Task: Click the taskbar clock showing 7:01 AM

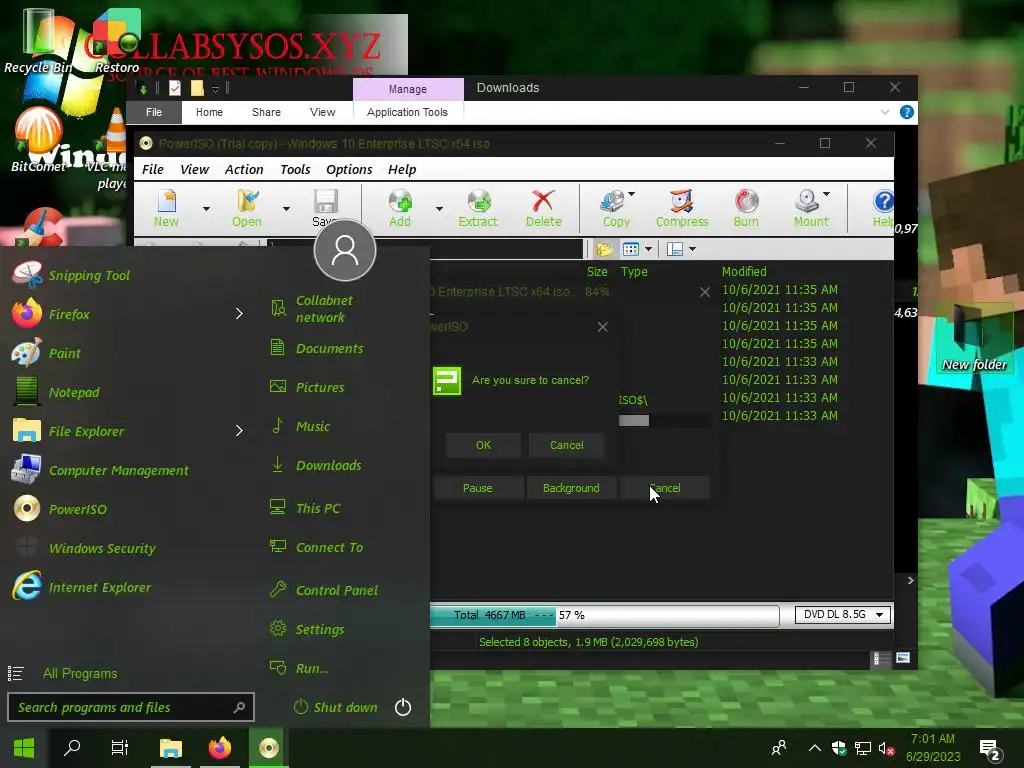Action: [x=933, y=748]
